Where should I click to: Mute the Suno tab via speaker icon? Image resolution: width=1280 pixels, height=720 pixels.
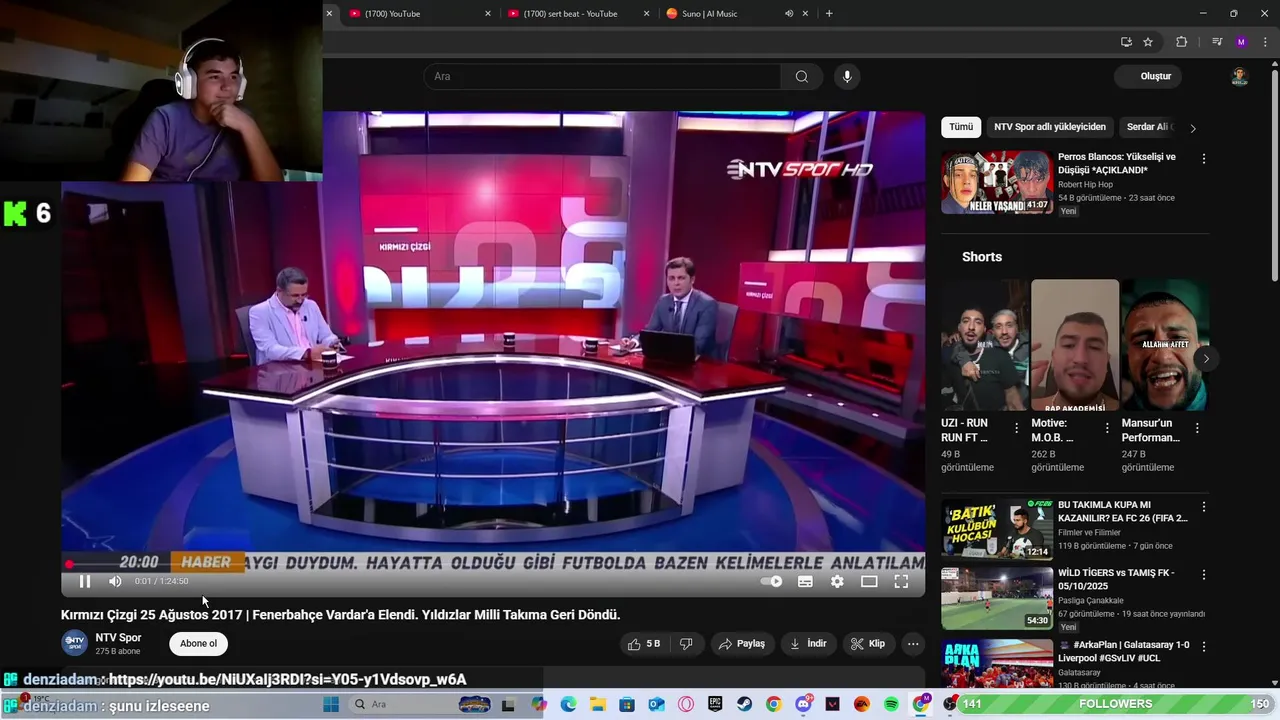(789, 14)
